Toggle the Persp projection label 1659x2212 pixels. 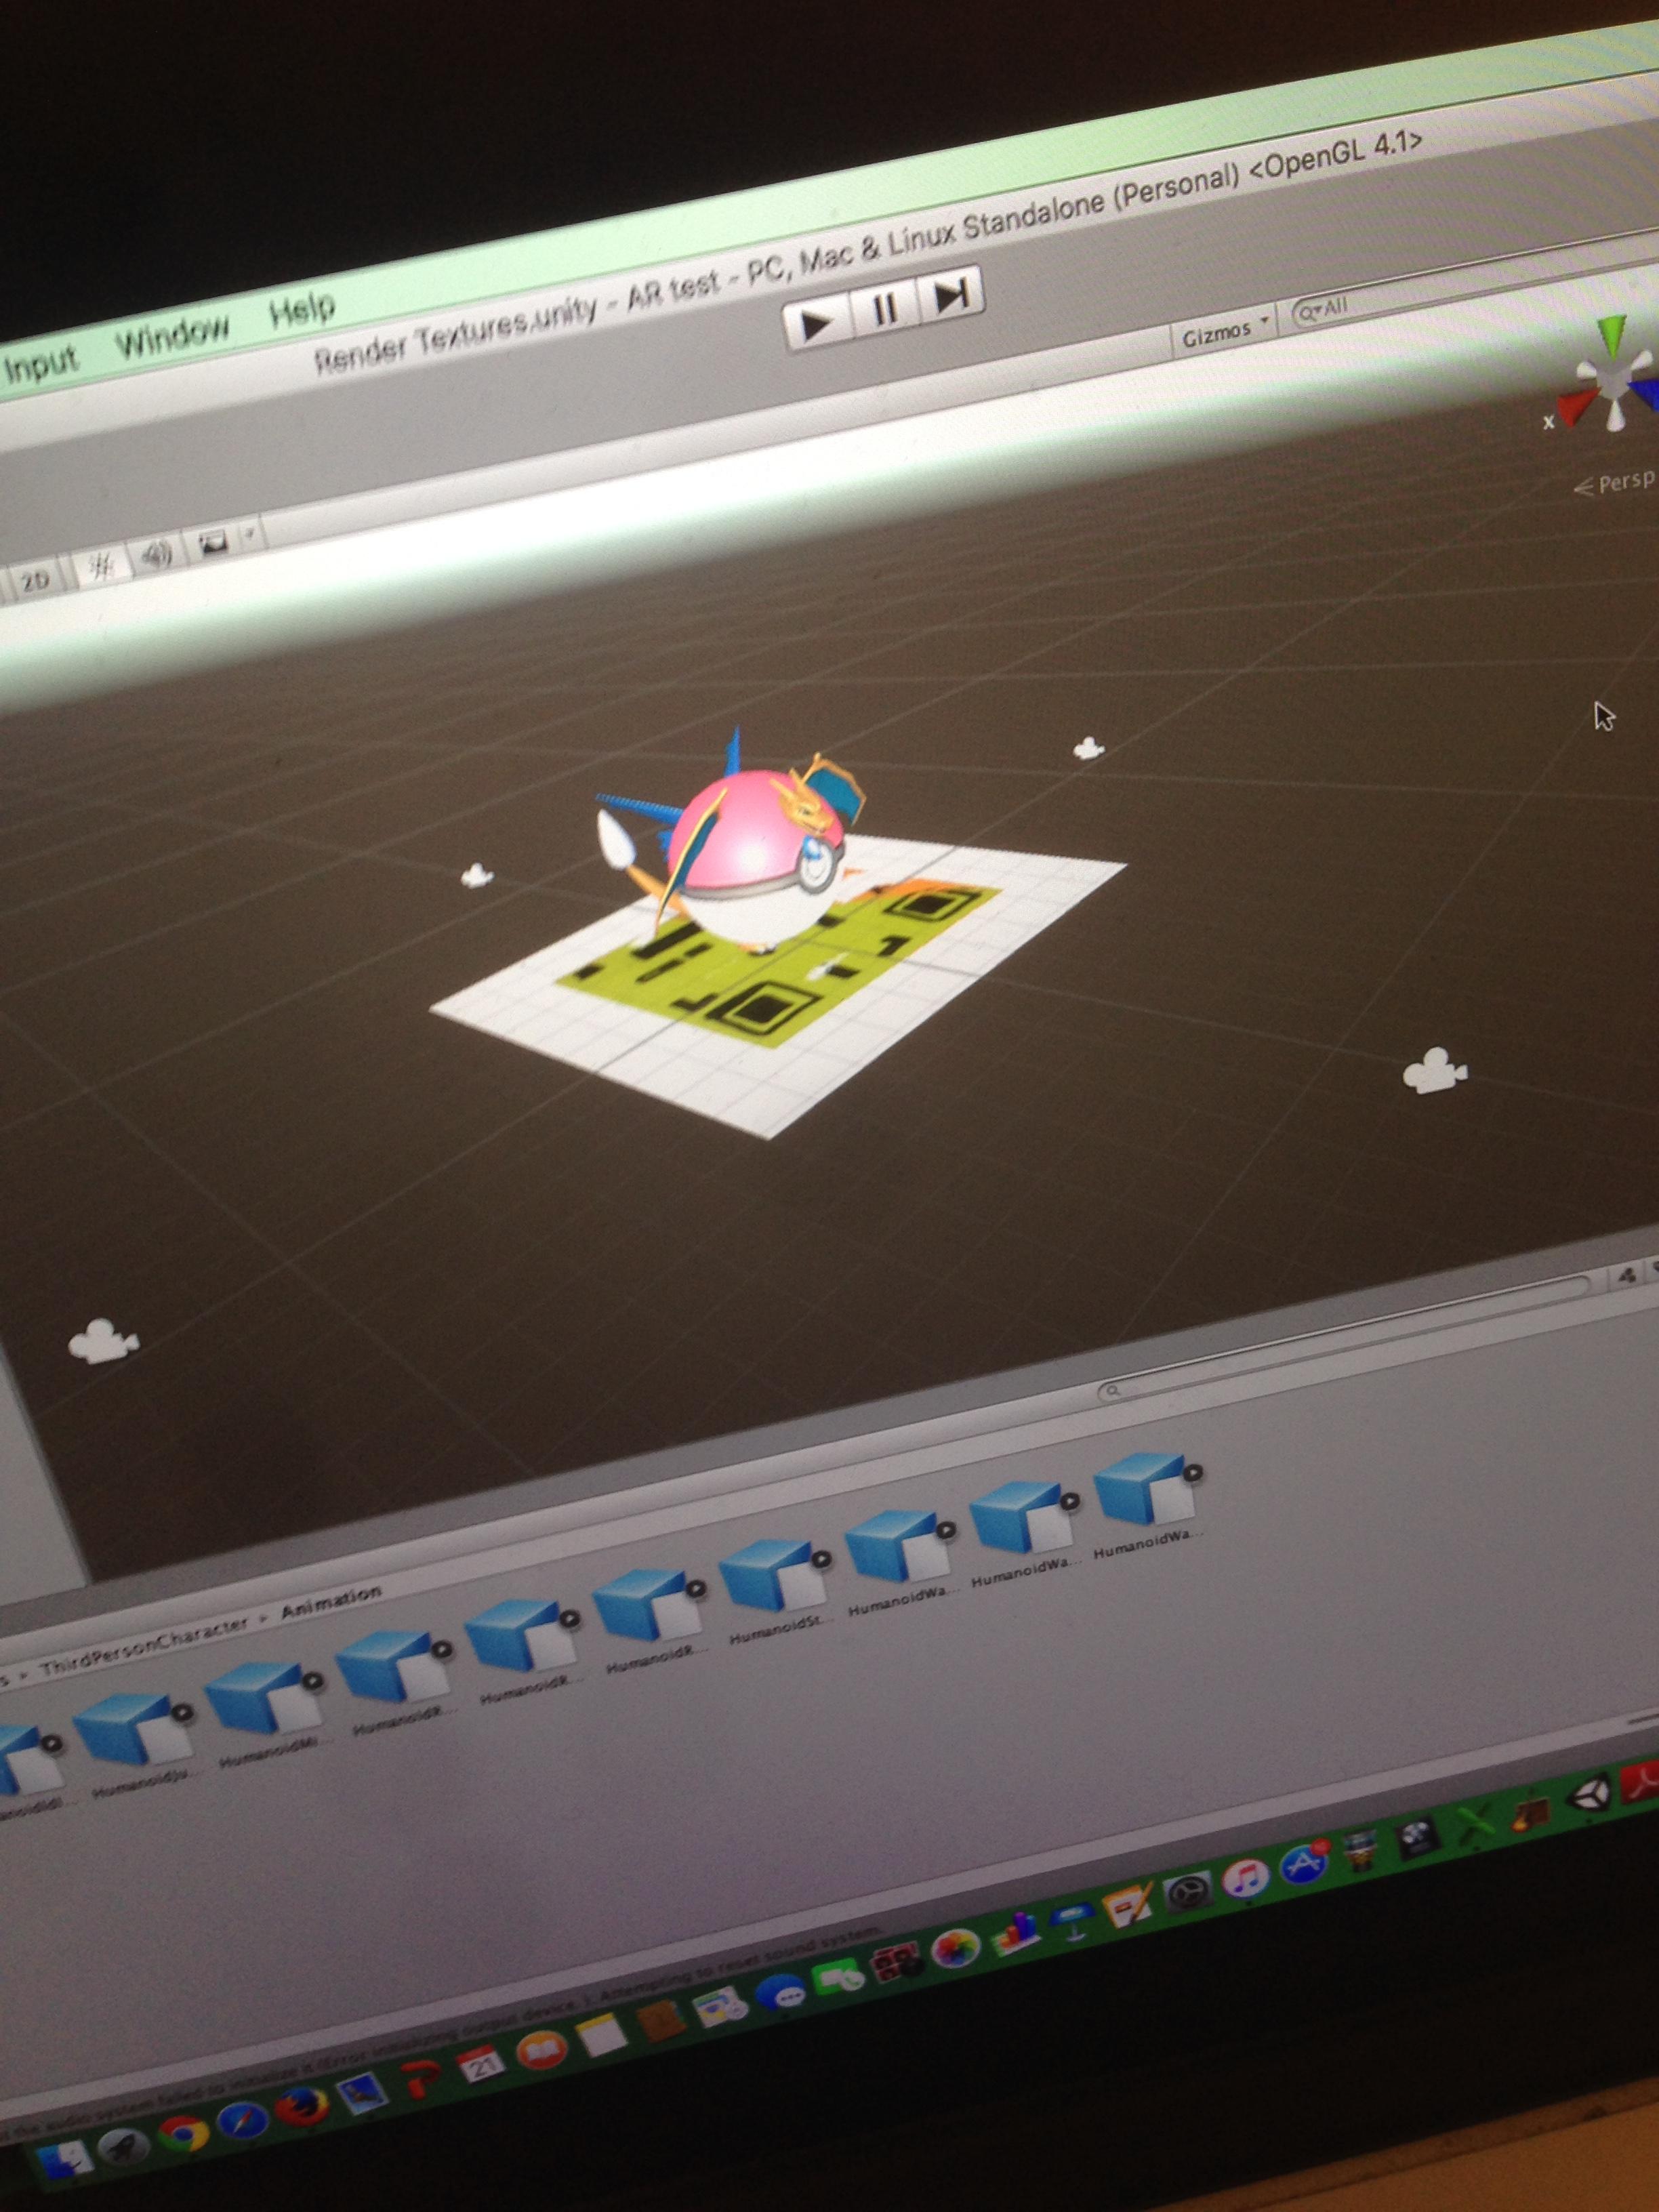coord(1615,484)
